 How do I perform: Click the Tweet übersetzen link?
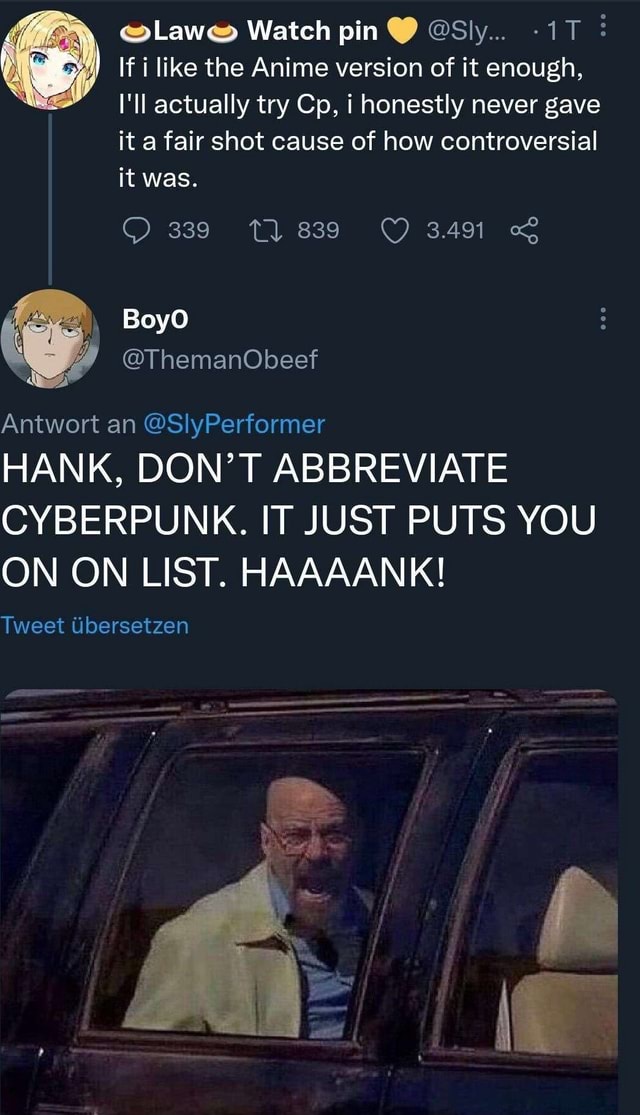coord(95,626)
